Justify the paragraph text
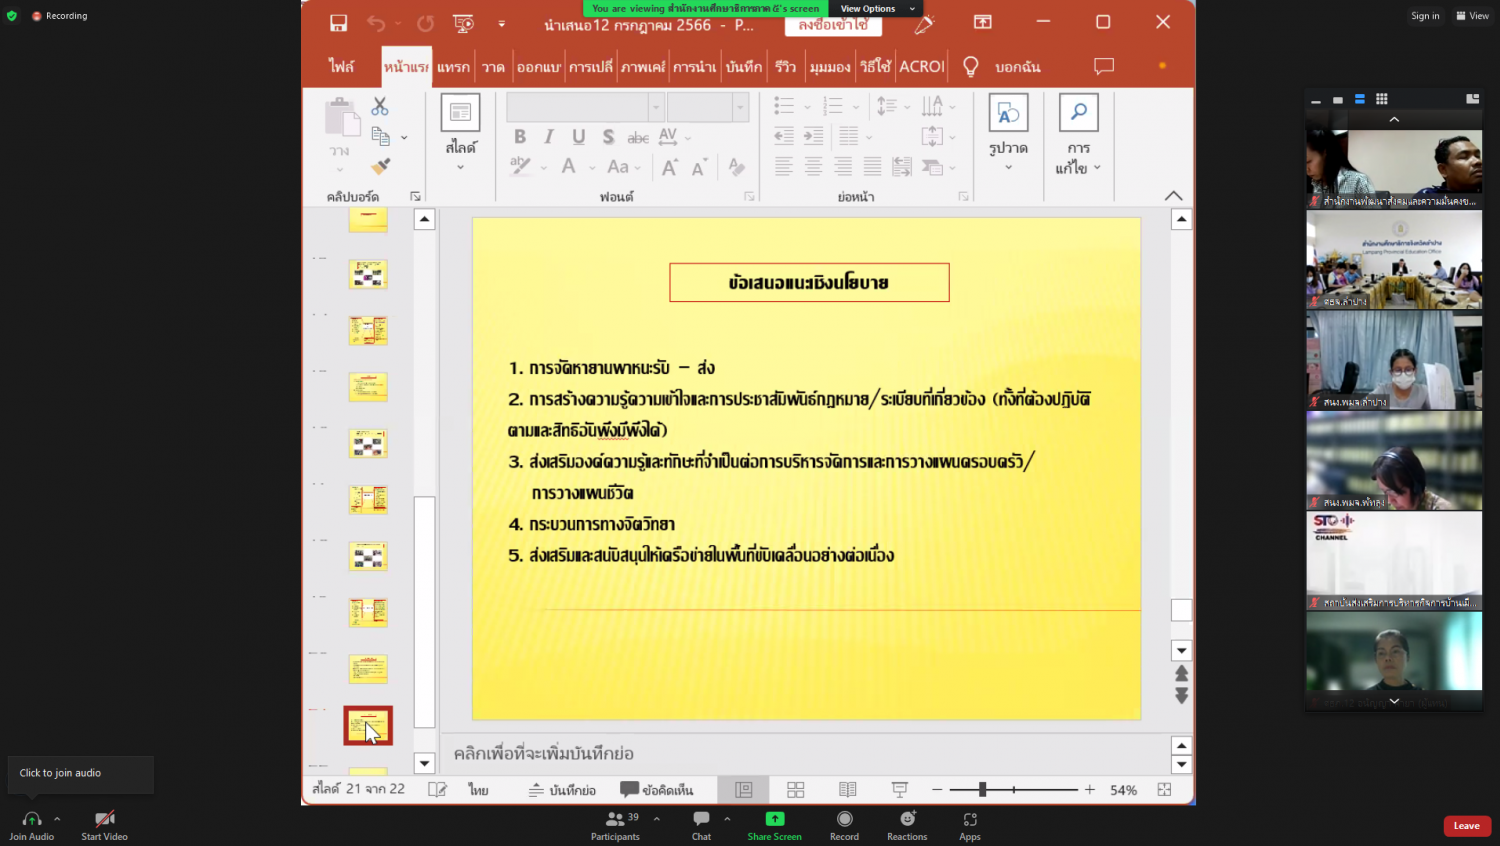This screenshot has height=846, width=1500. click(x=873, y=167)
